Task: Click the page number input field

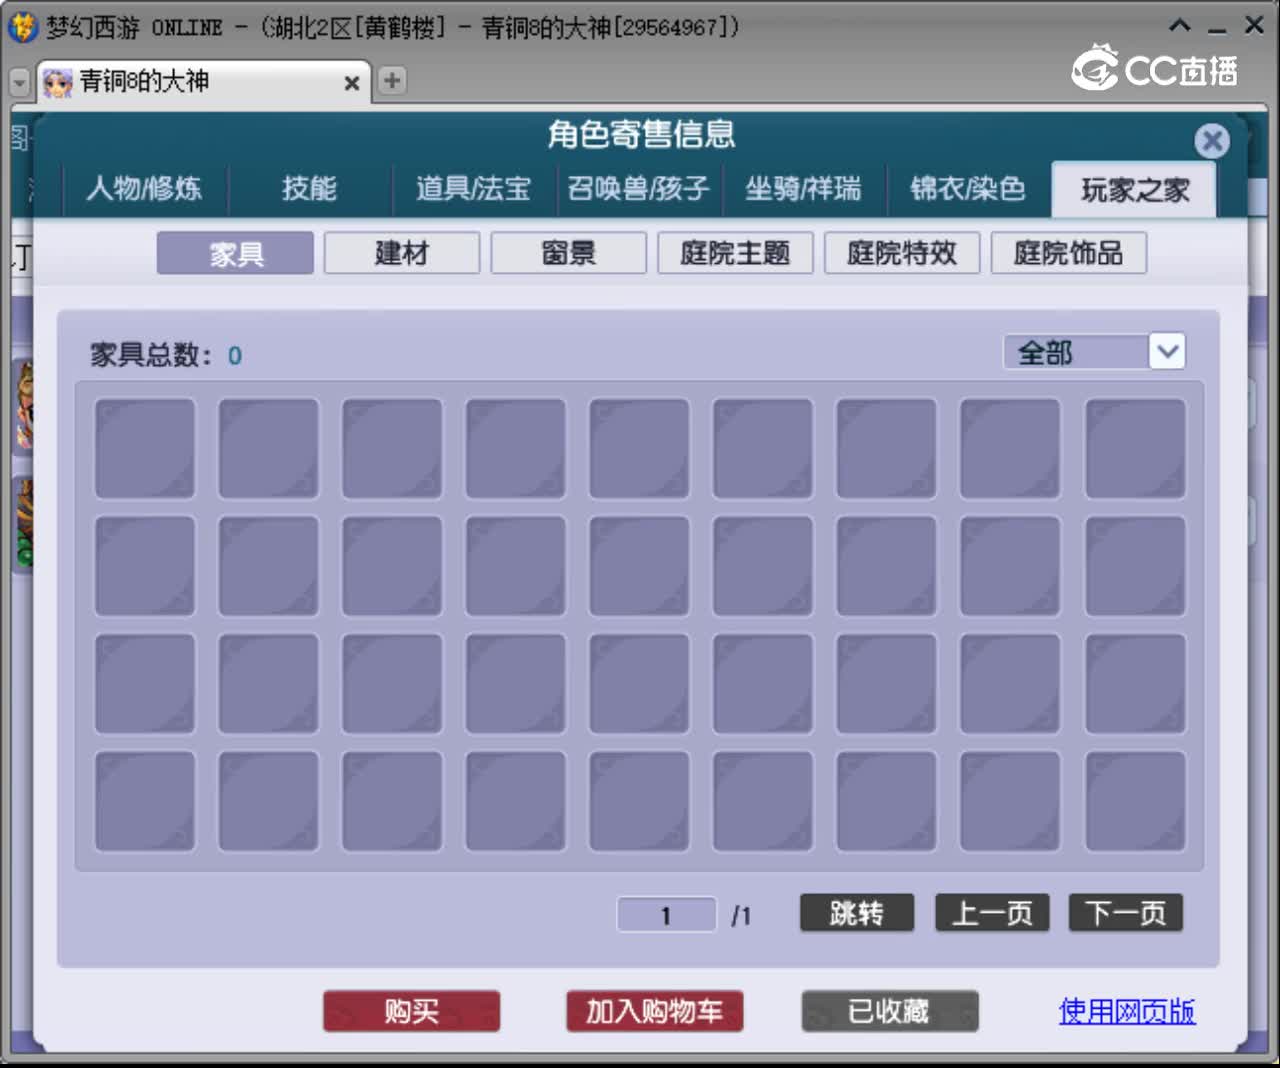Action: point(666,915)
